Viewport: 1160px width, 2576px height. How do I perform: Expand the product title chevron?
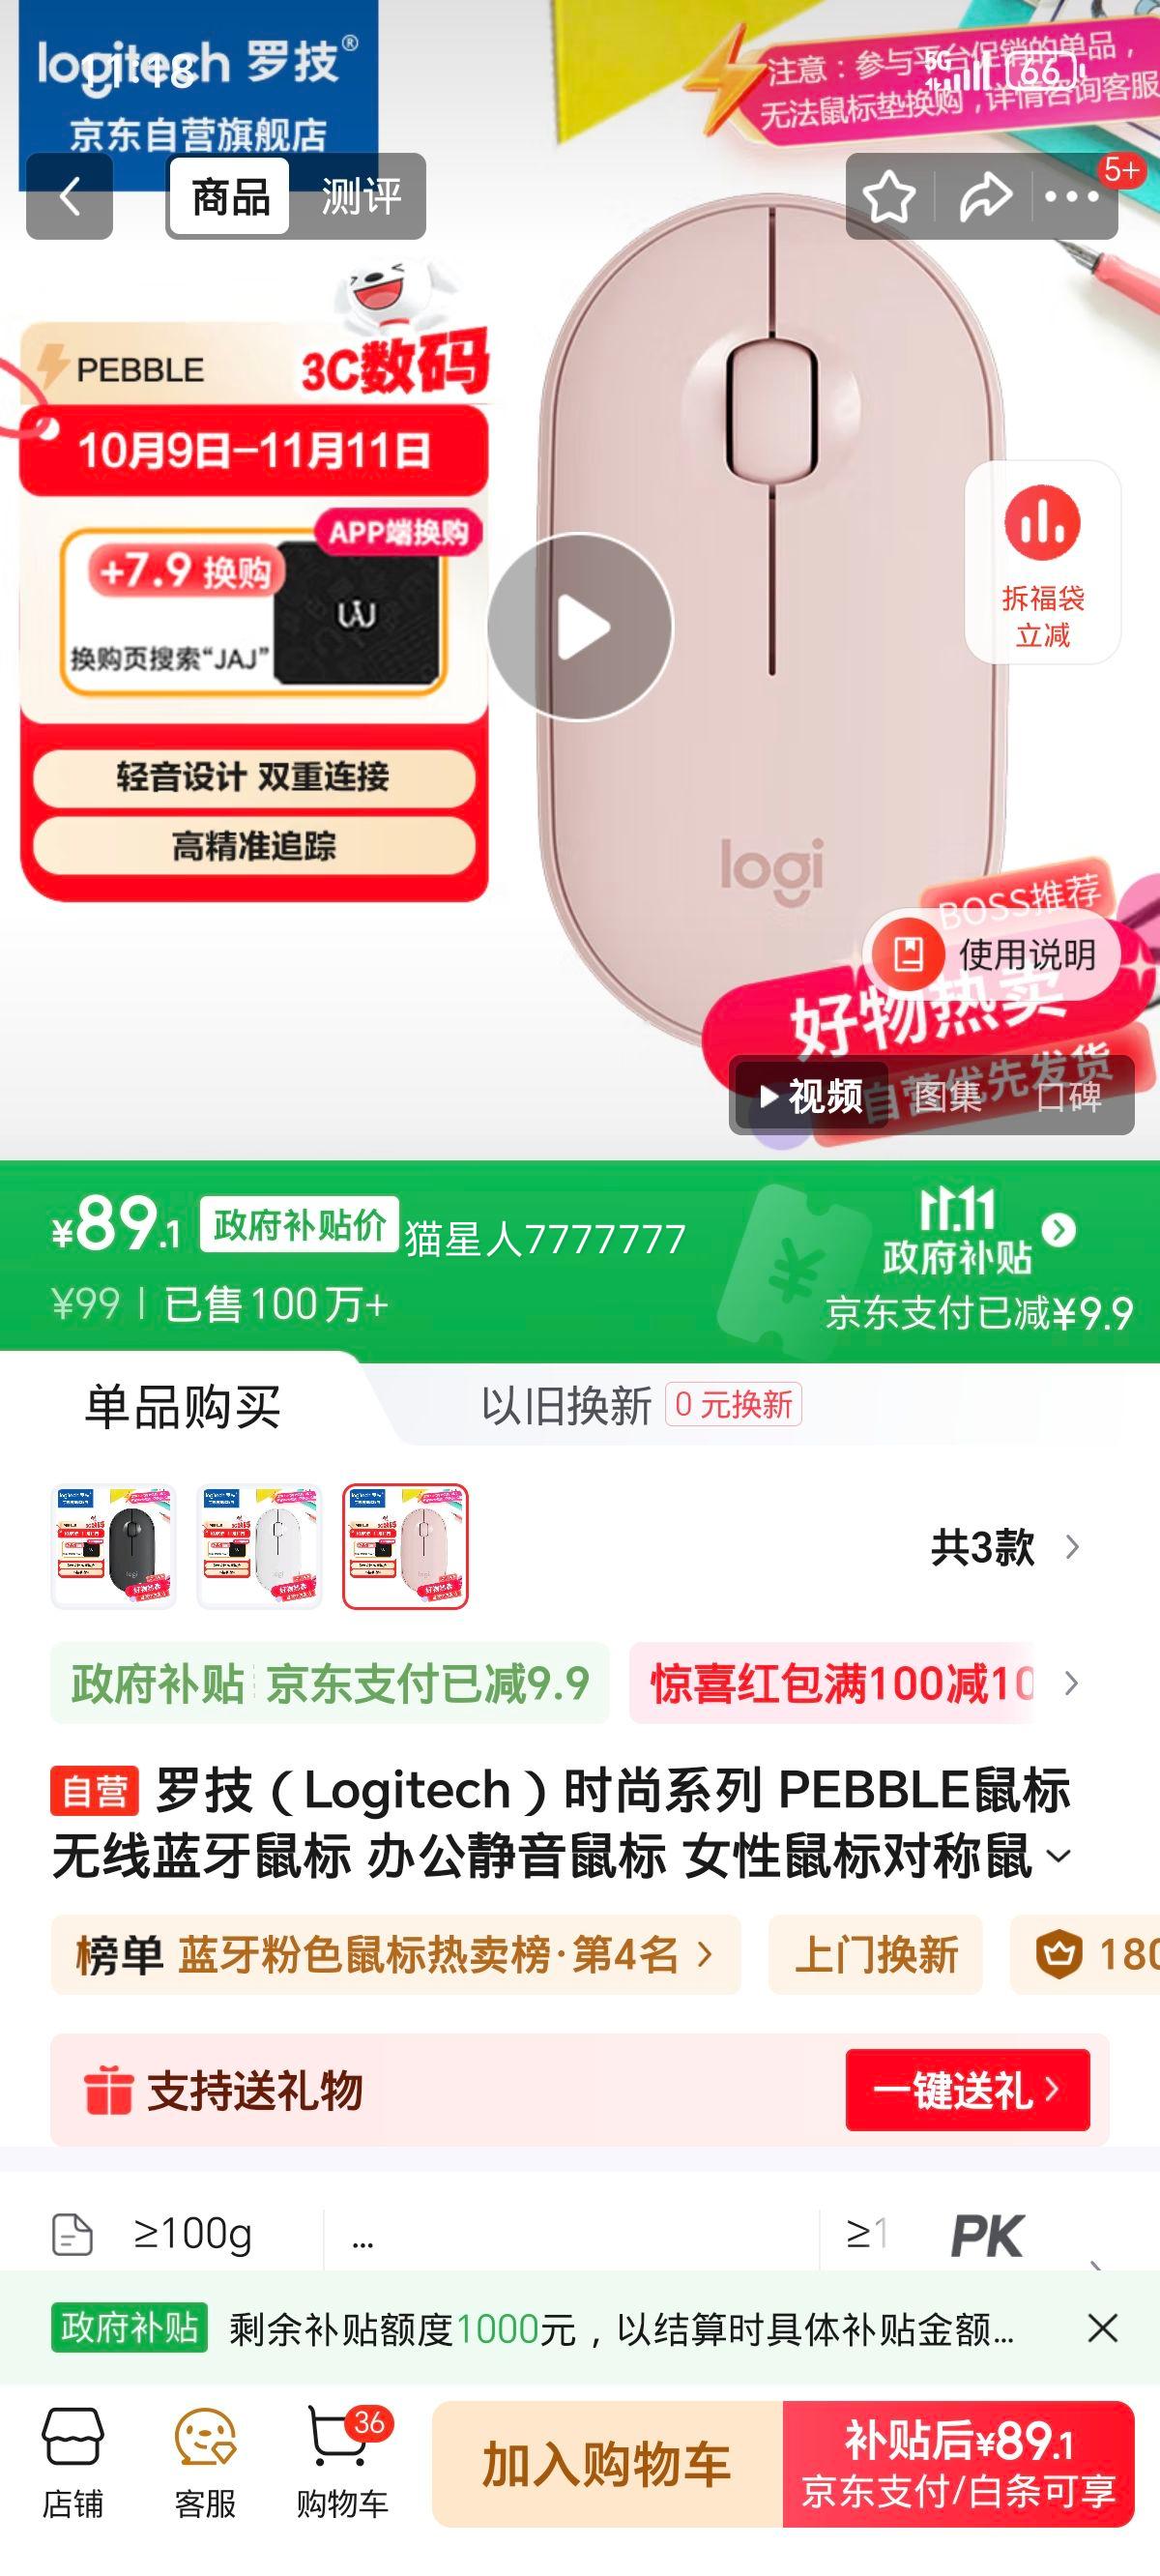[x=1058, y=1857]
